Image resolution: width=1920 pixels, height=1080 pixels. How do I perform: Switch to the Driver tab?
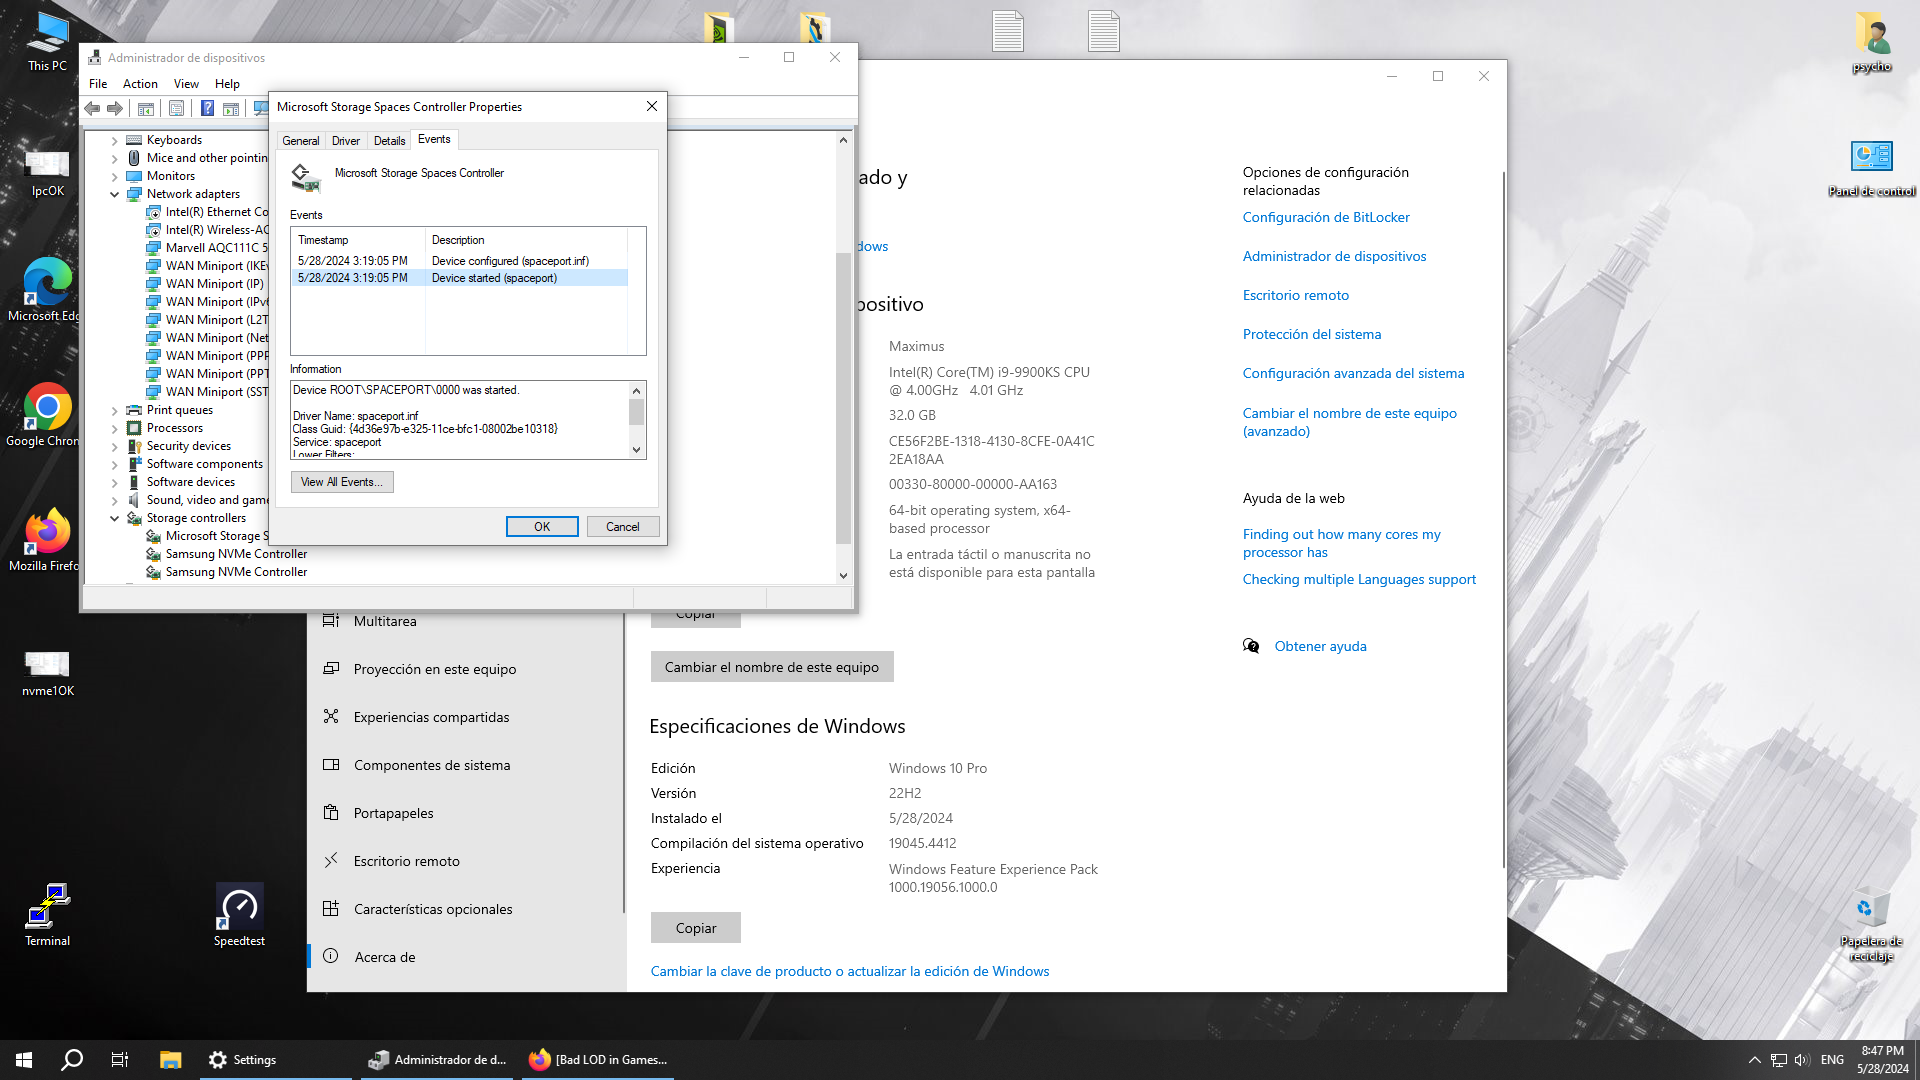346,141
